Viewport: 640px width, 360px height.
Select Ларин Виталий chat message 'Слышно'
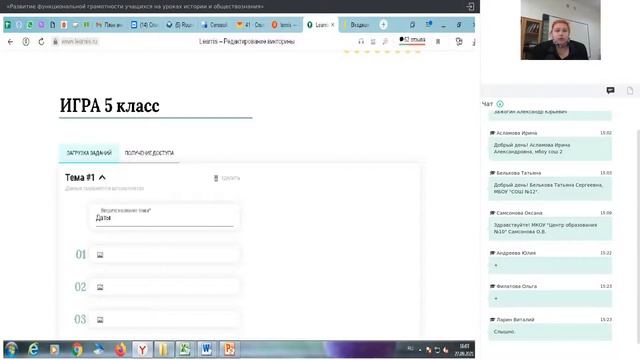click(x=550, y=332)
